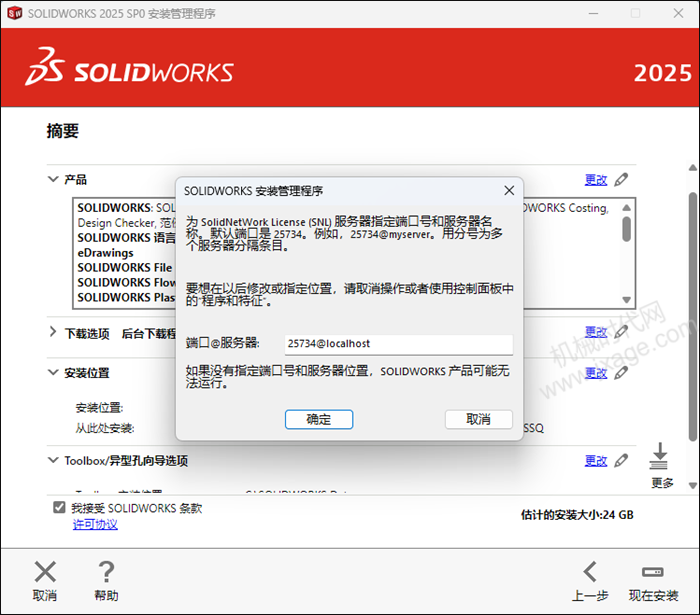Close the SOLIDWORKS 安装管理程序 dialog
Image resolution: width=700 pixels, height=615 pixels.
[509, 191]
